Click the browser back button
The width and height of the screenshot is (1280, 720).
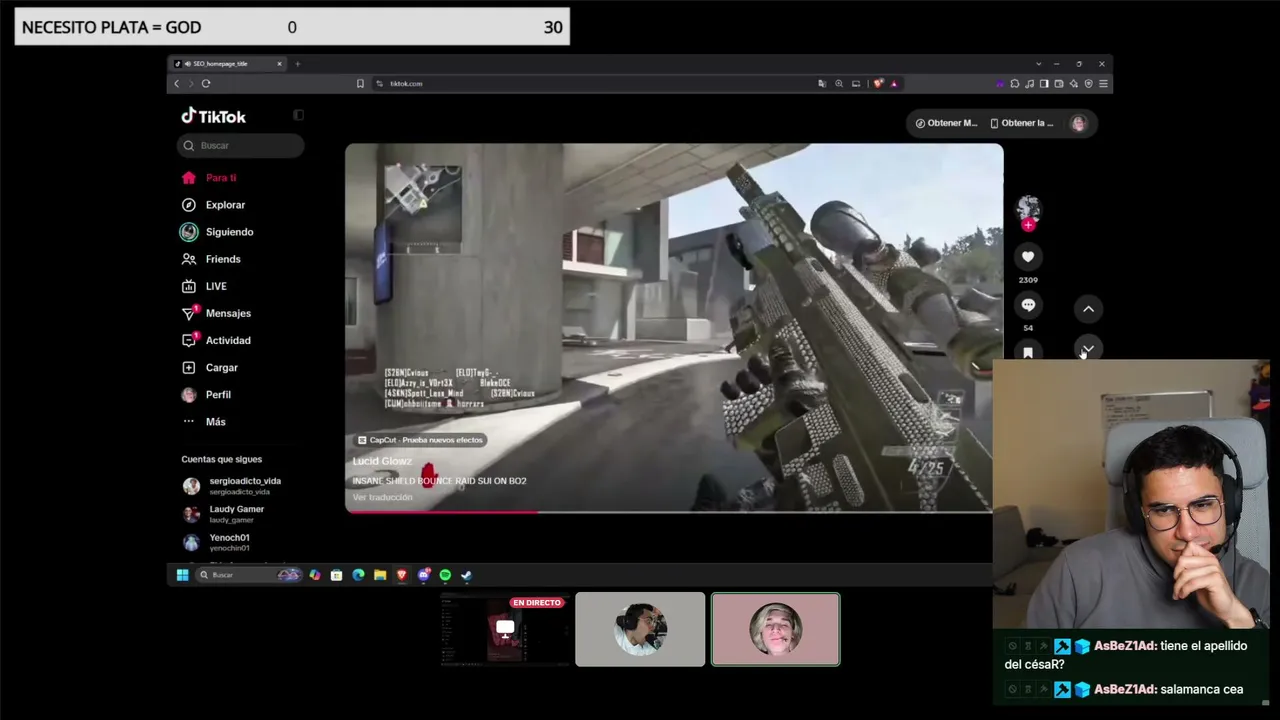pos(177,83)
